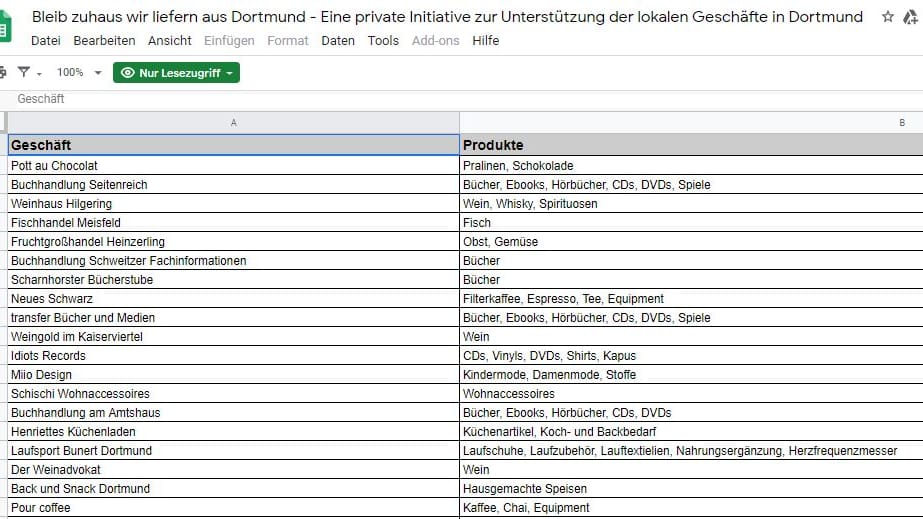Select cell Buchhandlung Schweitzer Fachinformationen

(x=234, y=261)
